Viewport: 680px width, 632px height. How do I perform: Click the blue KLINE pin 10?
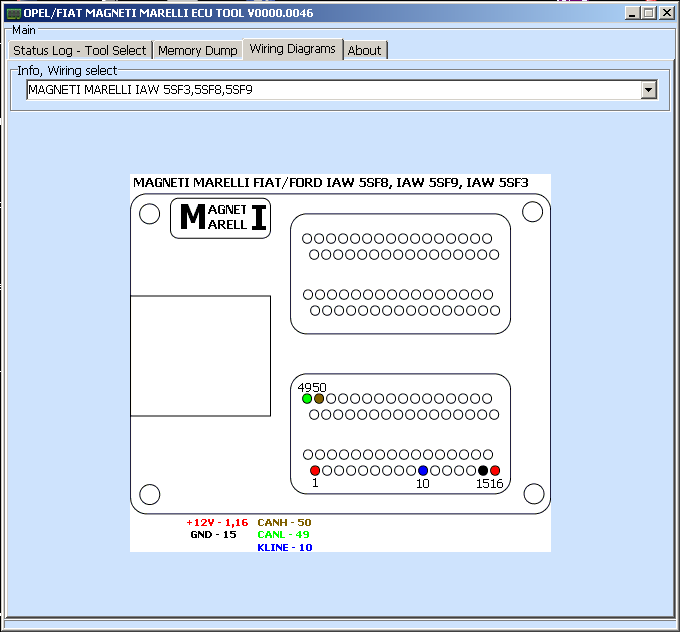click(423, 470)
